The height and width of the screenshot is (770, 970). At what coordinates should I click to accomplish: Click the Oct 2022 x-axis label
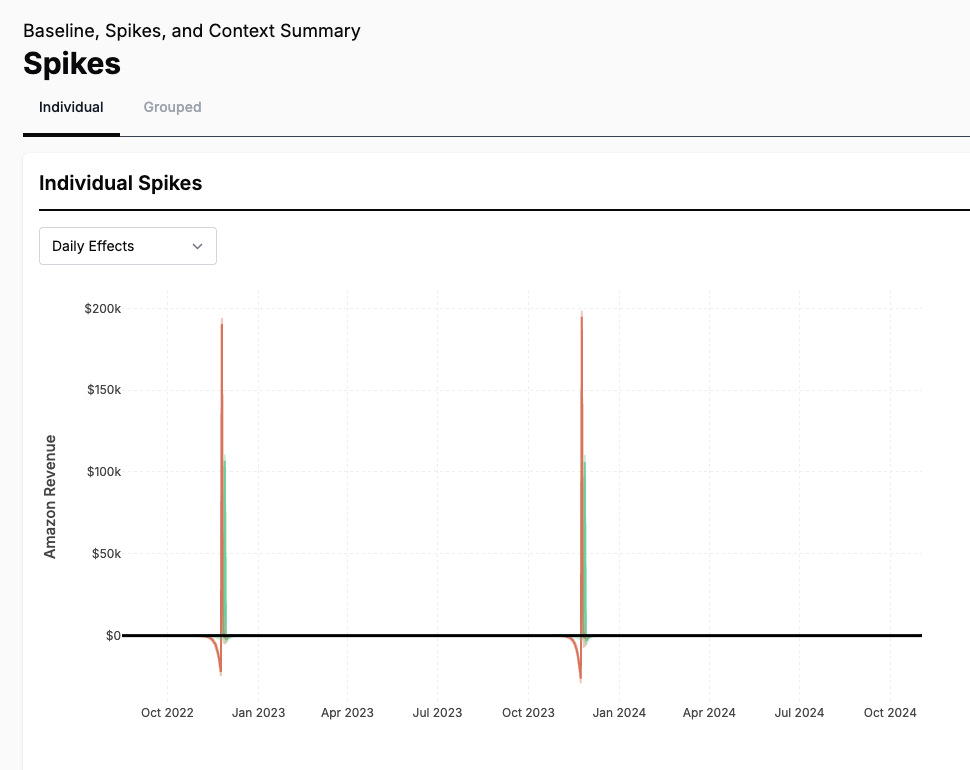[167, 712]
